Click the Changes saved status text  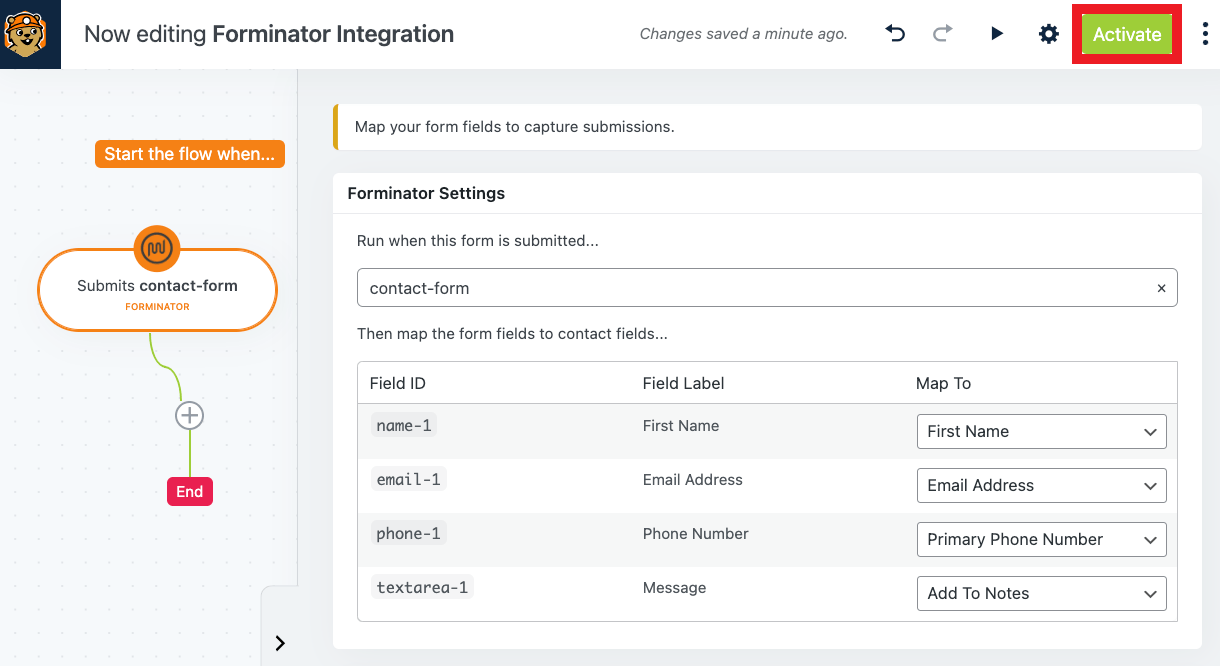pyautogui.click(x=743, y=34)
